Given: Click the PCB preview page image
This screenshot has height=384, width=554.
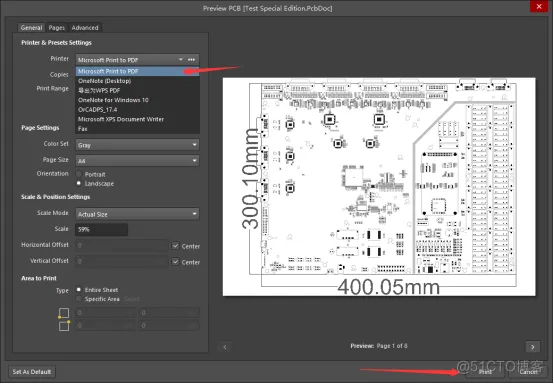Looking at the screenshot, I should (x=379, y=187).
